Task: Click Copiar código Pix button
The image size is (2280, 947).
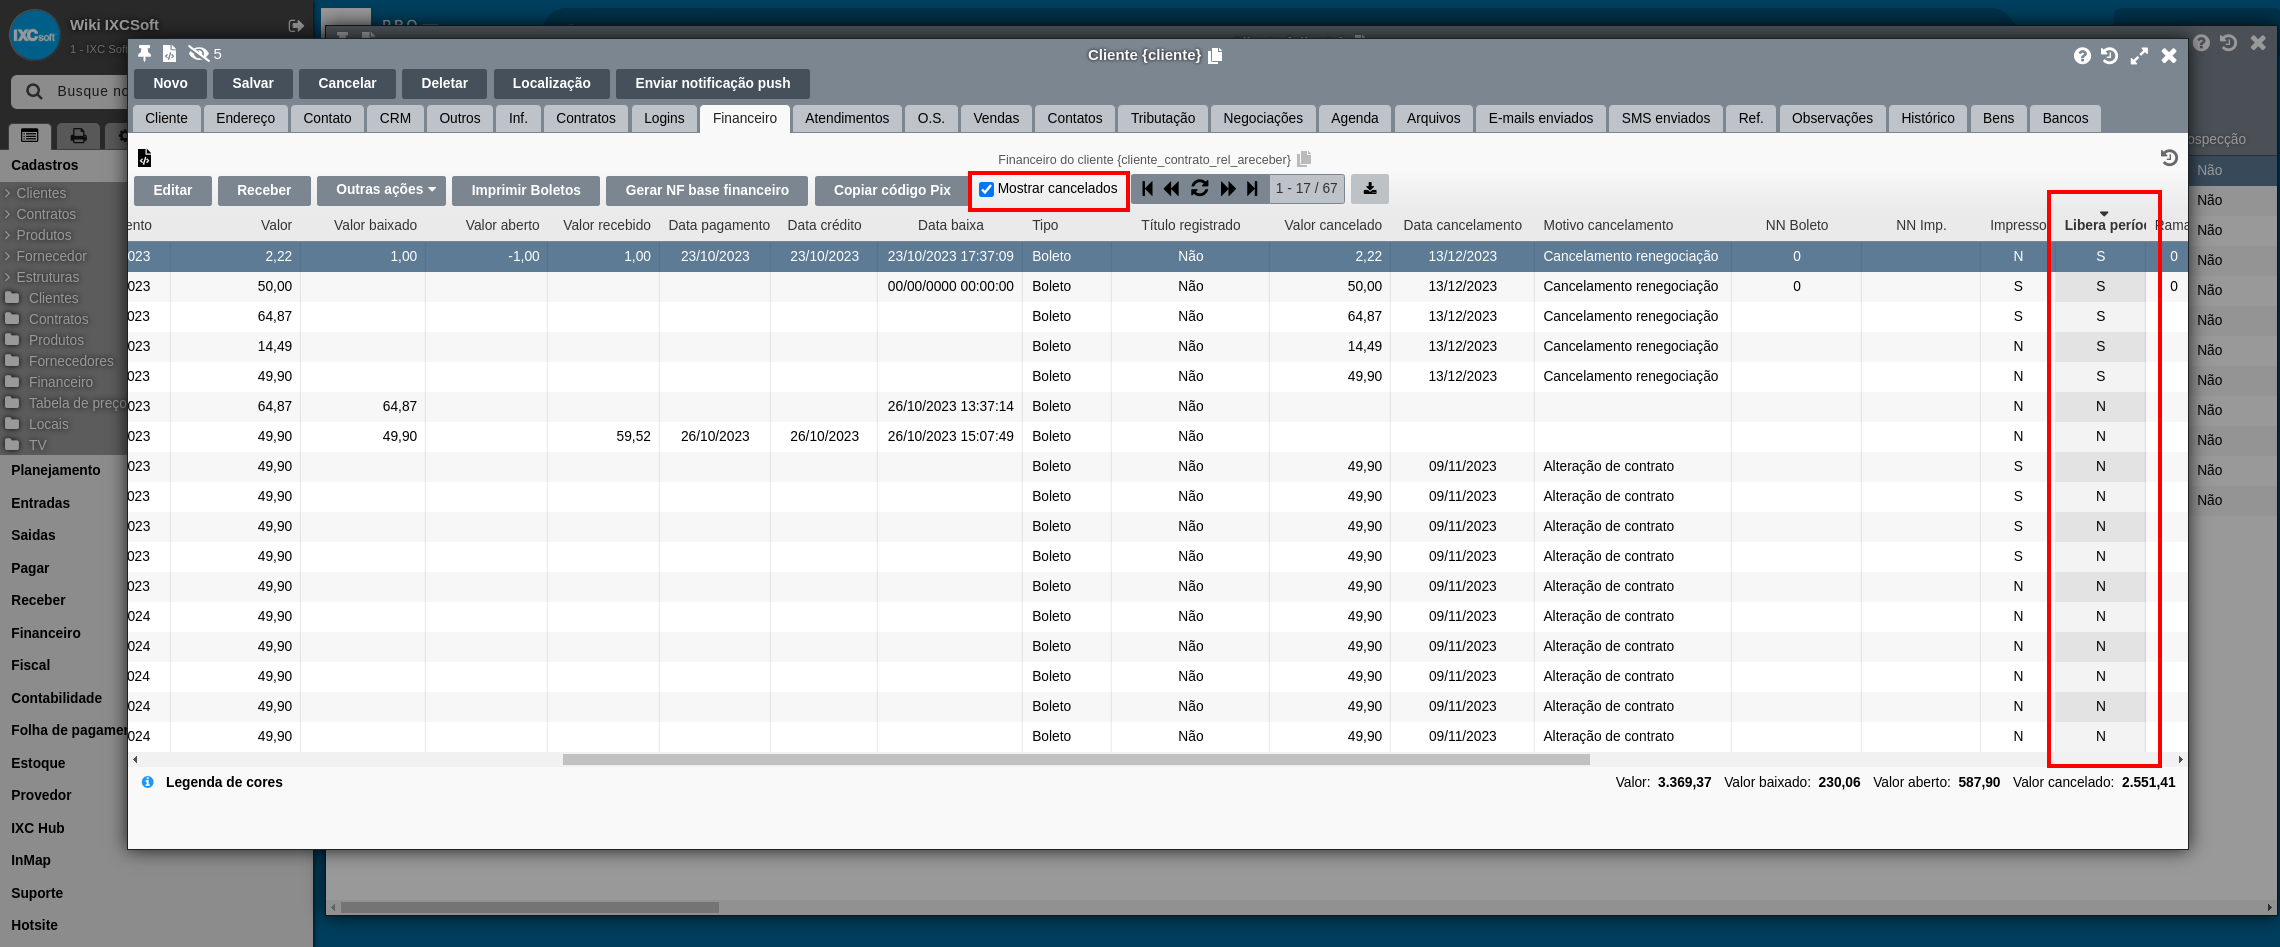Action: tap(891, 190)
